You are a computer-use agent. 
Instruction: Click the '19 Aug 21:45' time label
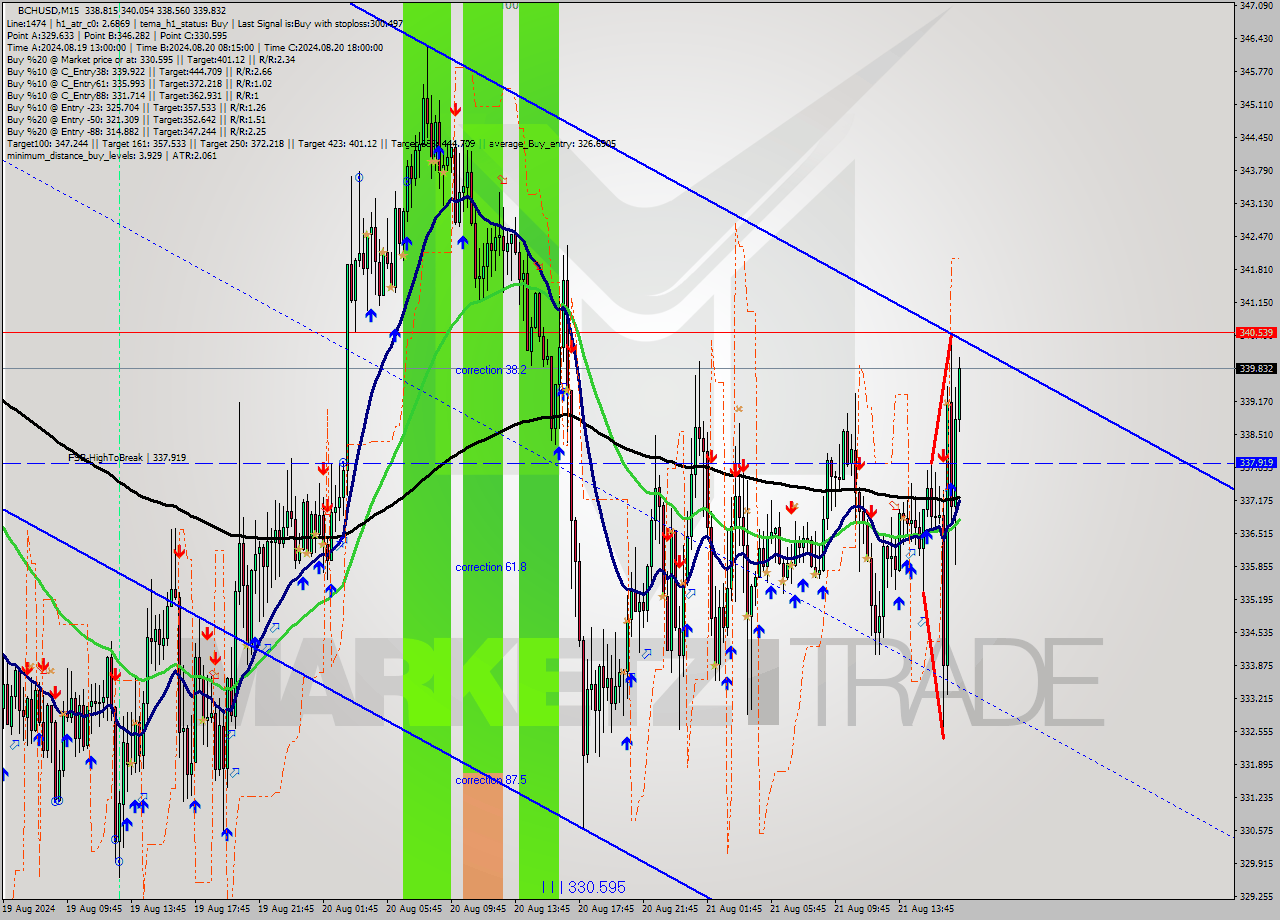[286, 909]
